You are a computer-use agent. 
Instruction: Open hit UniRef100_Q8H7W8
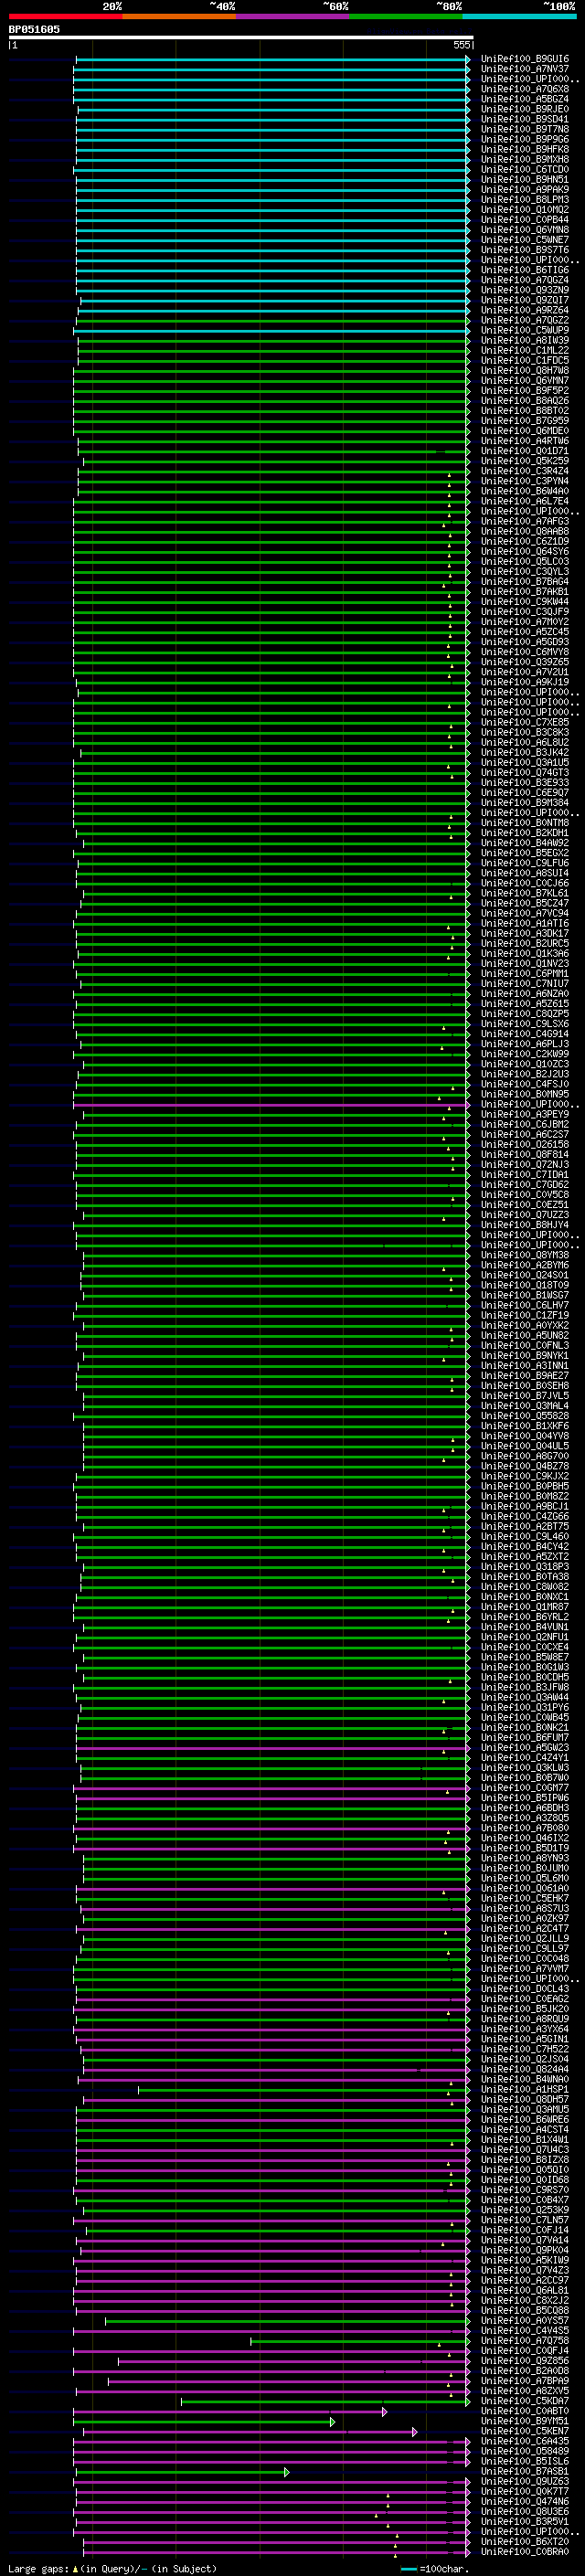click(x=525, y=370)
